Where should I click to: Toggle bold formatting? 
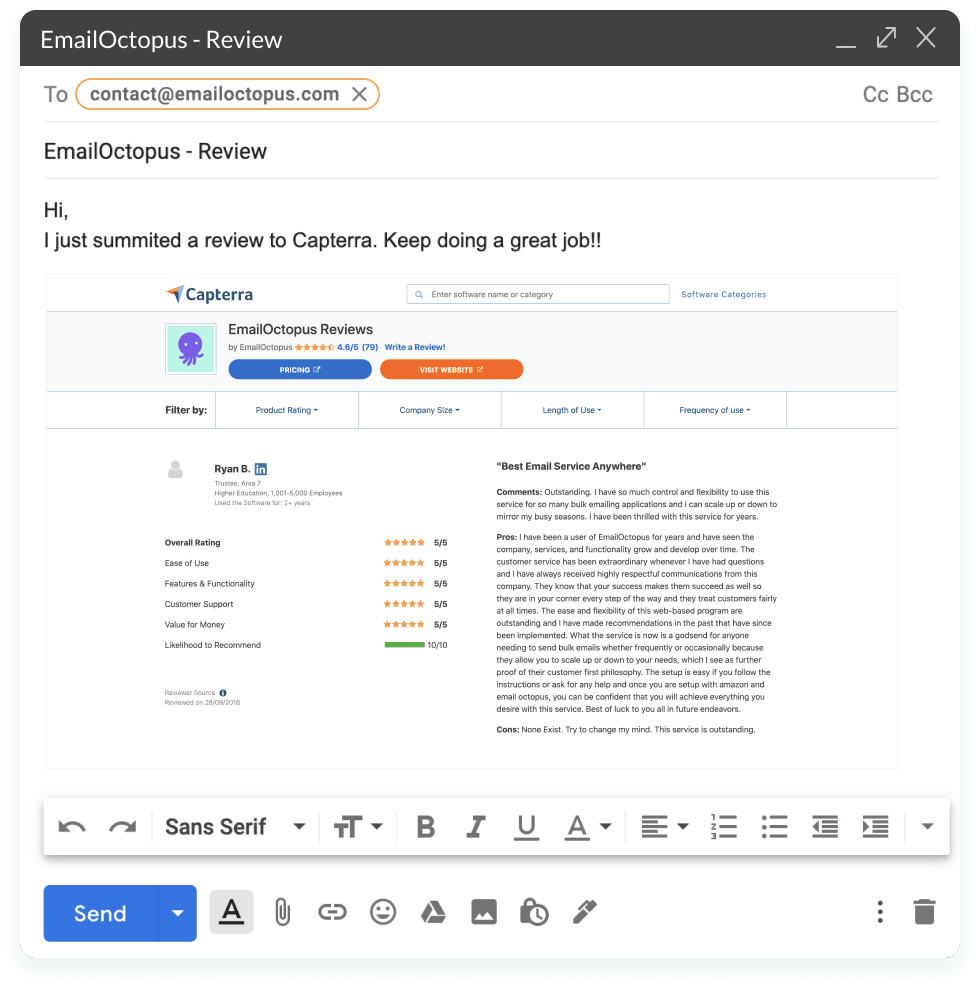(426, 827)
